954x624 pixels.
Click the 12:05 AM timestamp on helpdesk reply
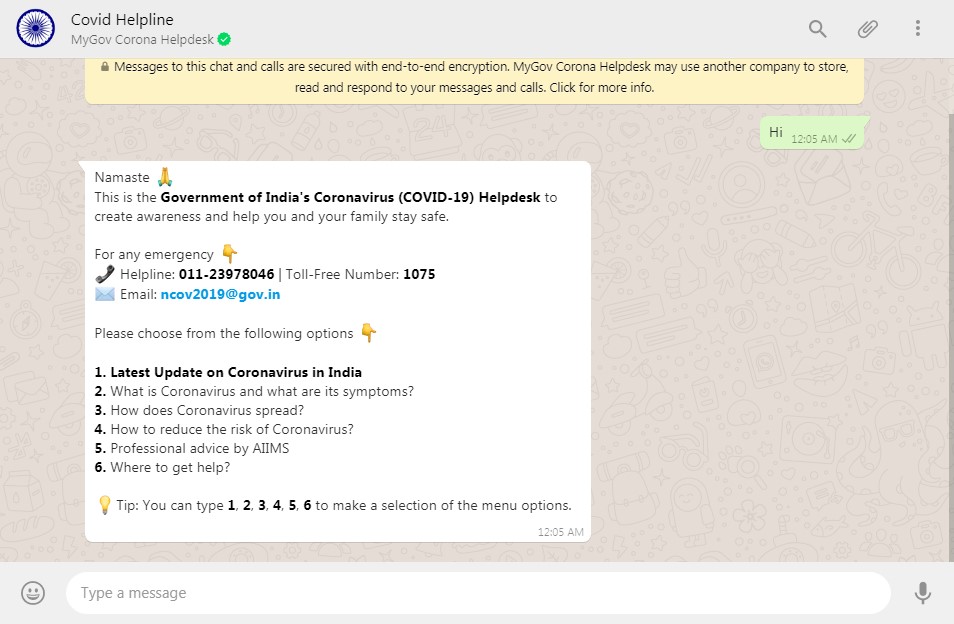[560, 532]
